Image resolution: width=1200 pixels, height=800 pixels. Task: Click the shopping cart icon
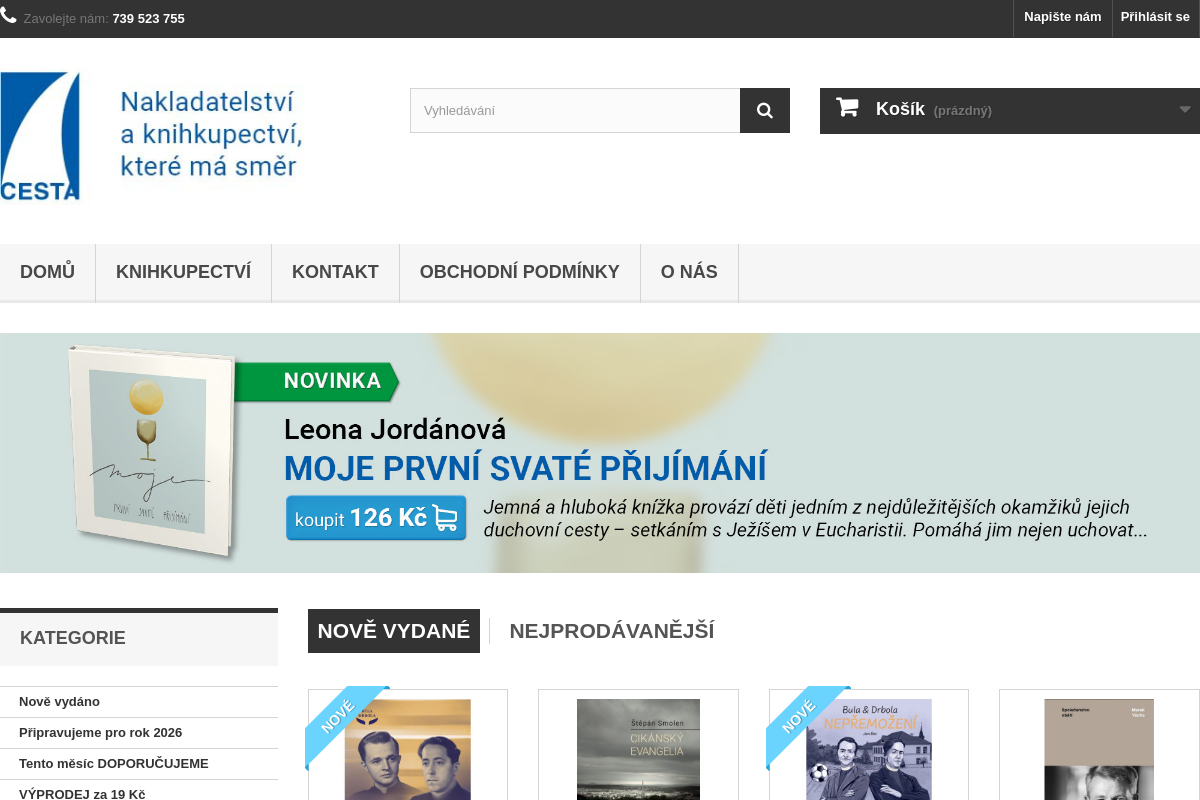tap(847, 108)
